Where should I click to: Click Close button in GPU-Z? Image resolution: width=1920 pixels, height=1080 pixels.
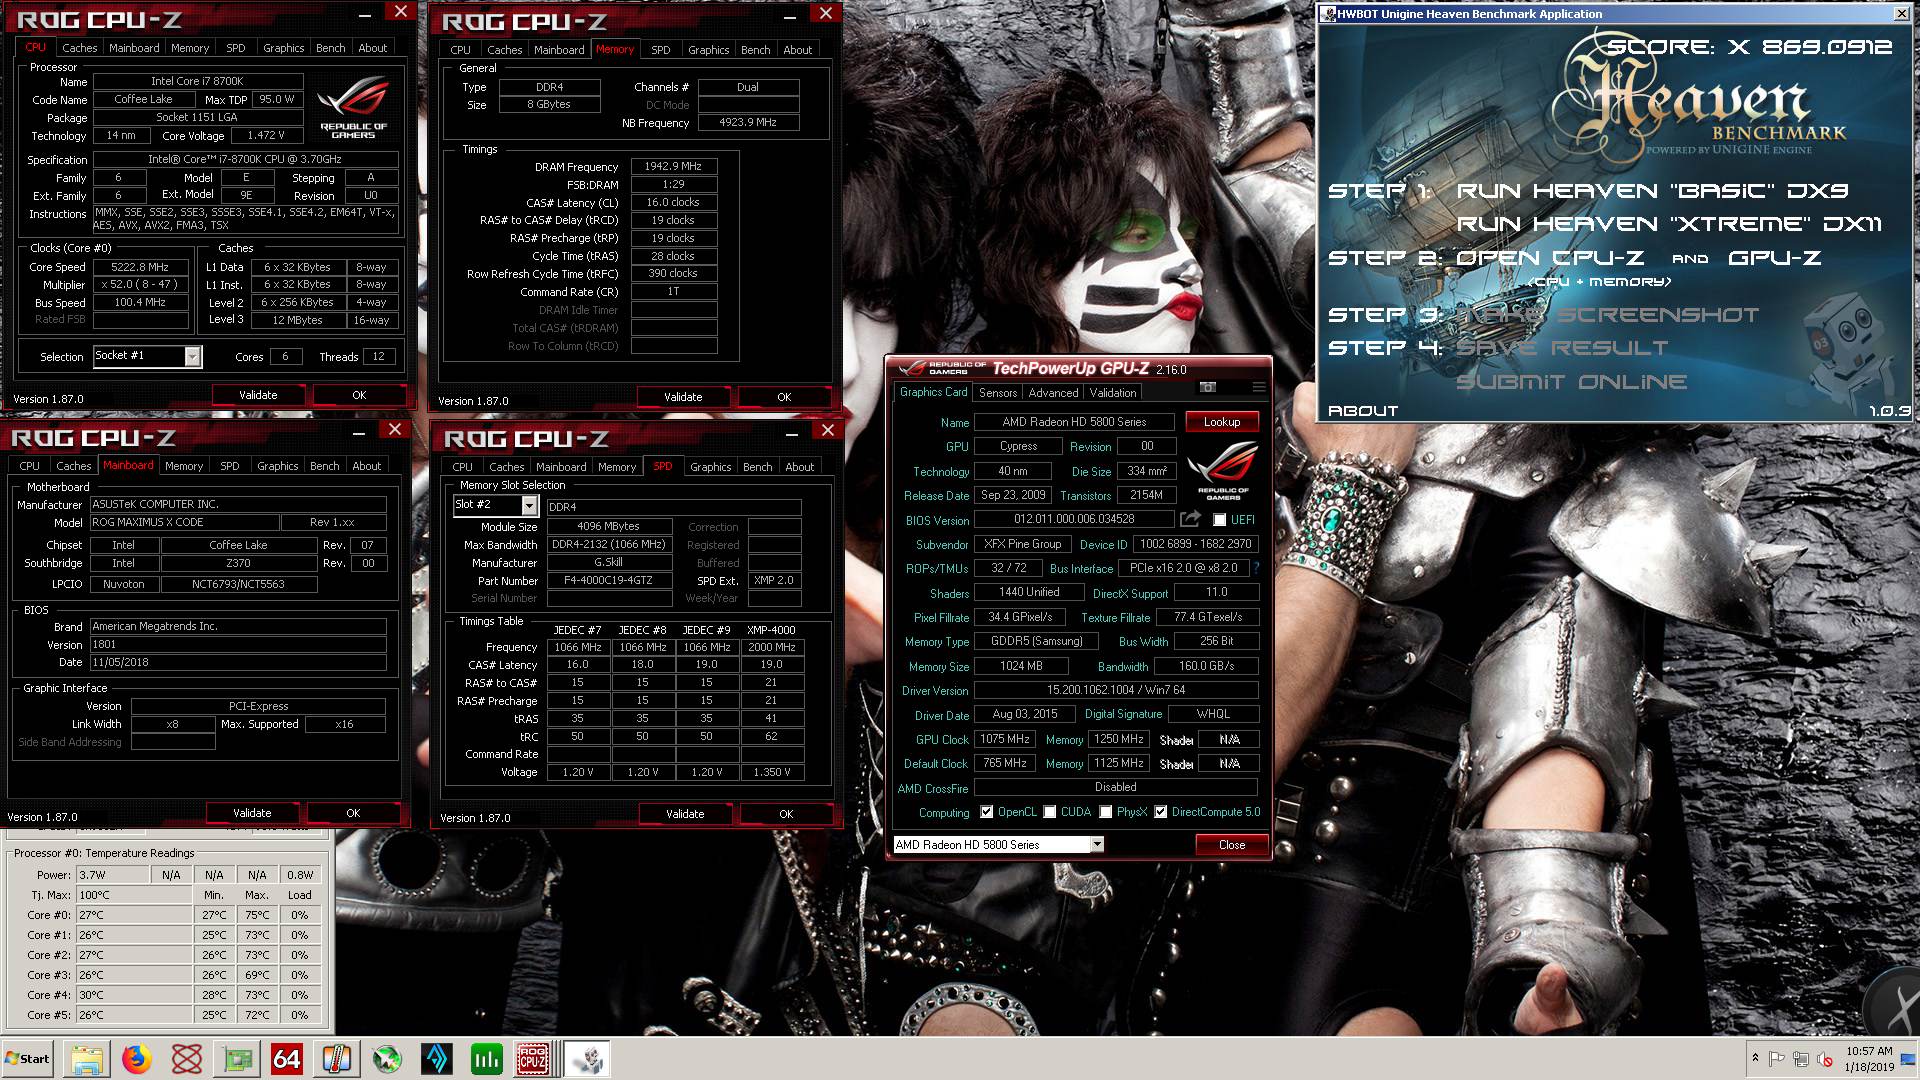click(x=1232, y=845)
